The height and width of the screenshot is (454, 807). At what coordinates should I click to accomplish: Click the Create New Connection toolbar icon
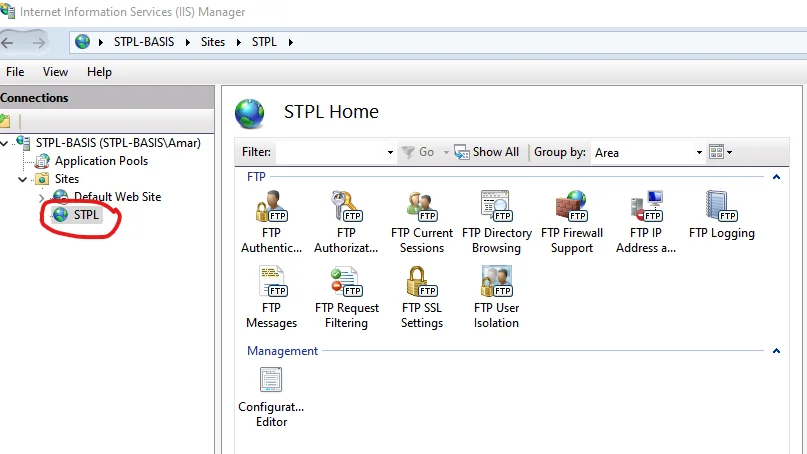point(6,121)
